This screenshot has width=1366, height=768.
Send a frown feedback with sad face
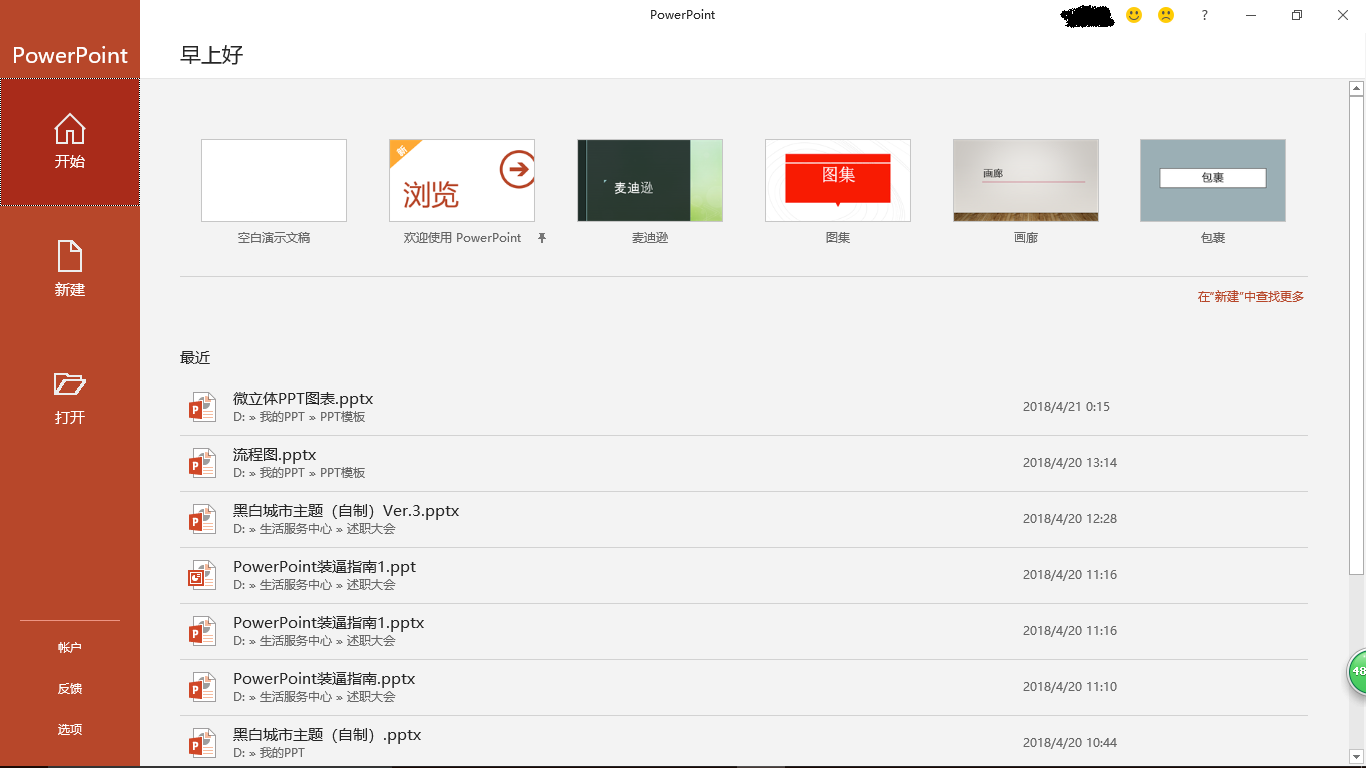pyautogui.click(x=1166, y=15)
